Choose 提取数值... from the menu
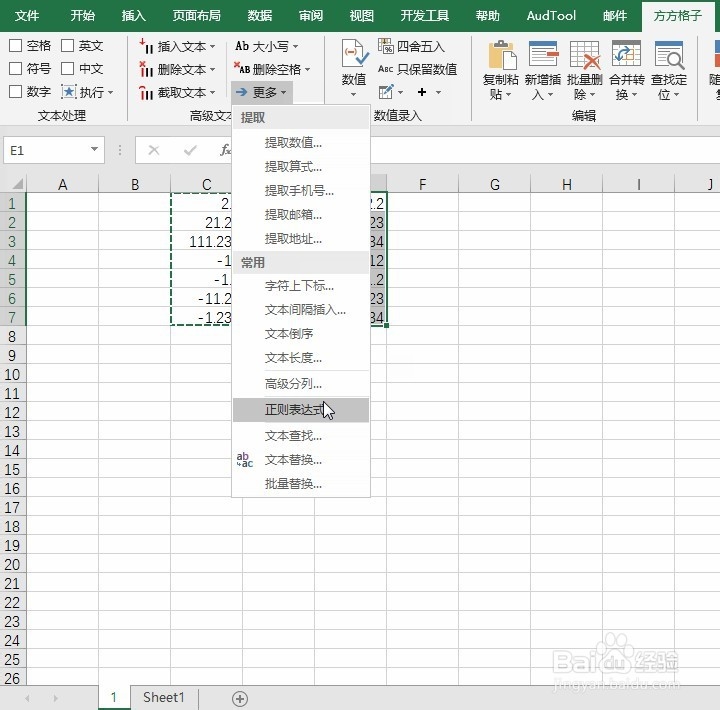Viewport: 720px width, 710px height. tap(301, 142)
